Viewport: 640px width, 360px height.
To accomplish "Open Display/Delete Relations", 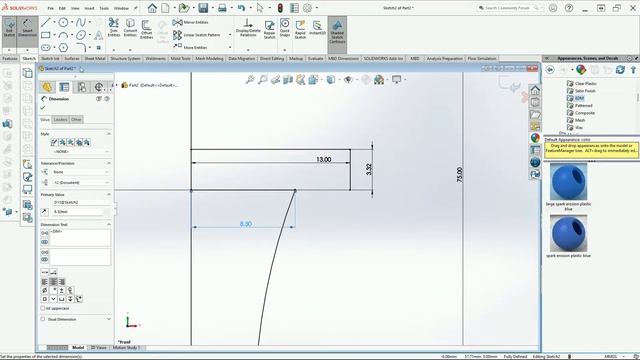I will [x=248, y=28].
